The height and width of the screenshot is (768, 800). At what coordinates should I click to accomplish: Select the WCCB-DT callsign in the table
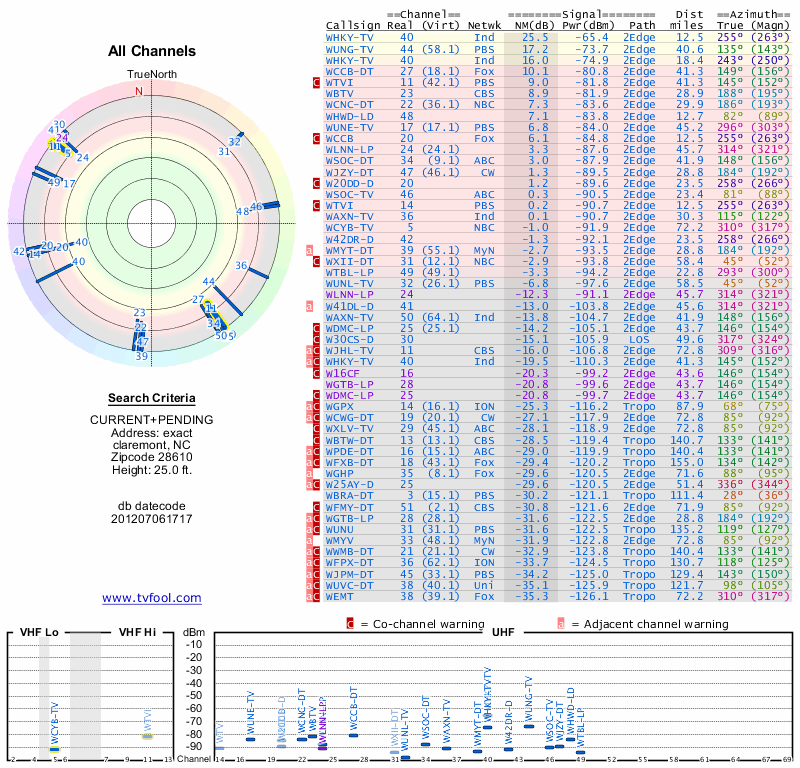point(350,71)
